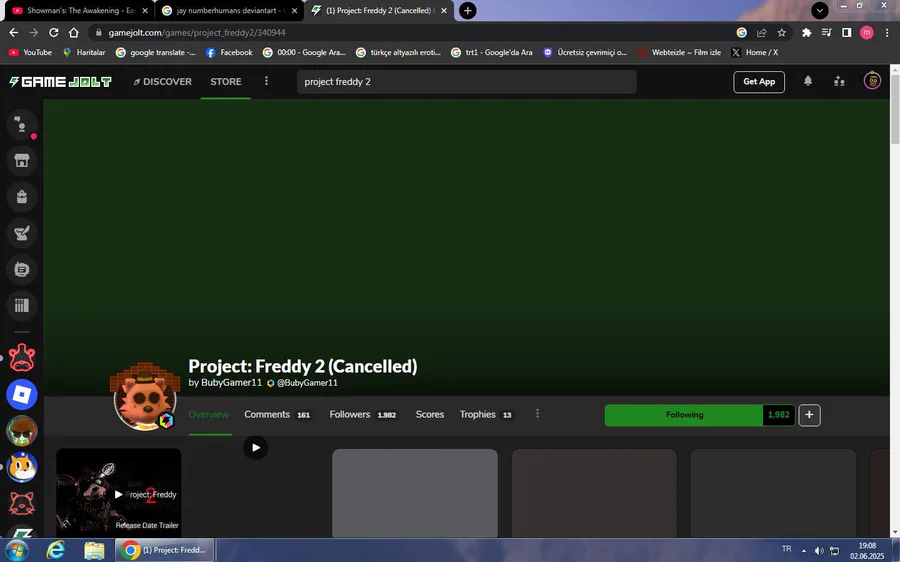Open the red bear community in the sidebar
The width and height of the screenshot is (900, 562).
pyautogui.click(x=22, y=358)
